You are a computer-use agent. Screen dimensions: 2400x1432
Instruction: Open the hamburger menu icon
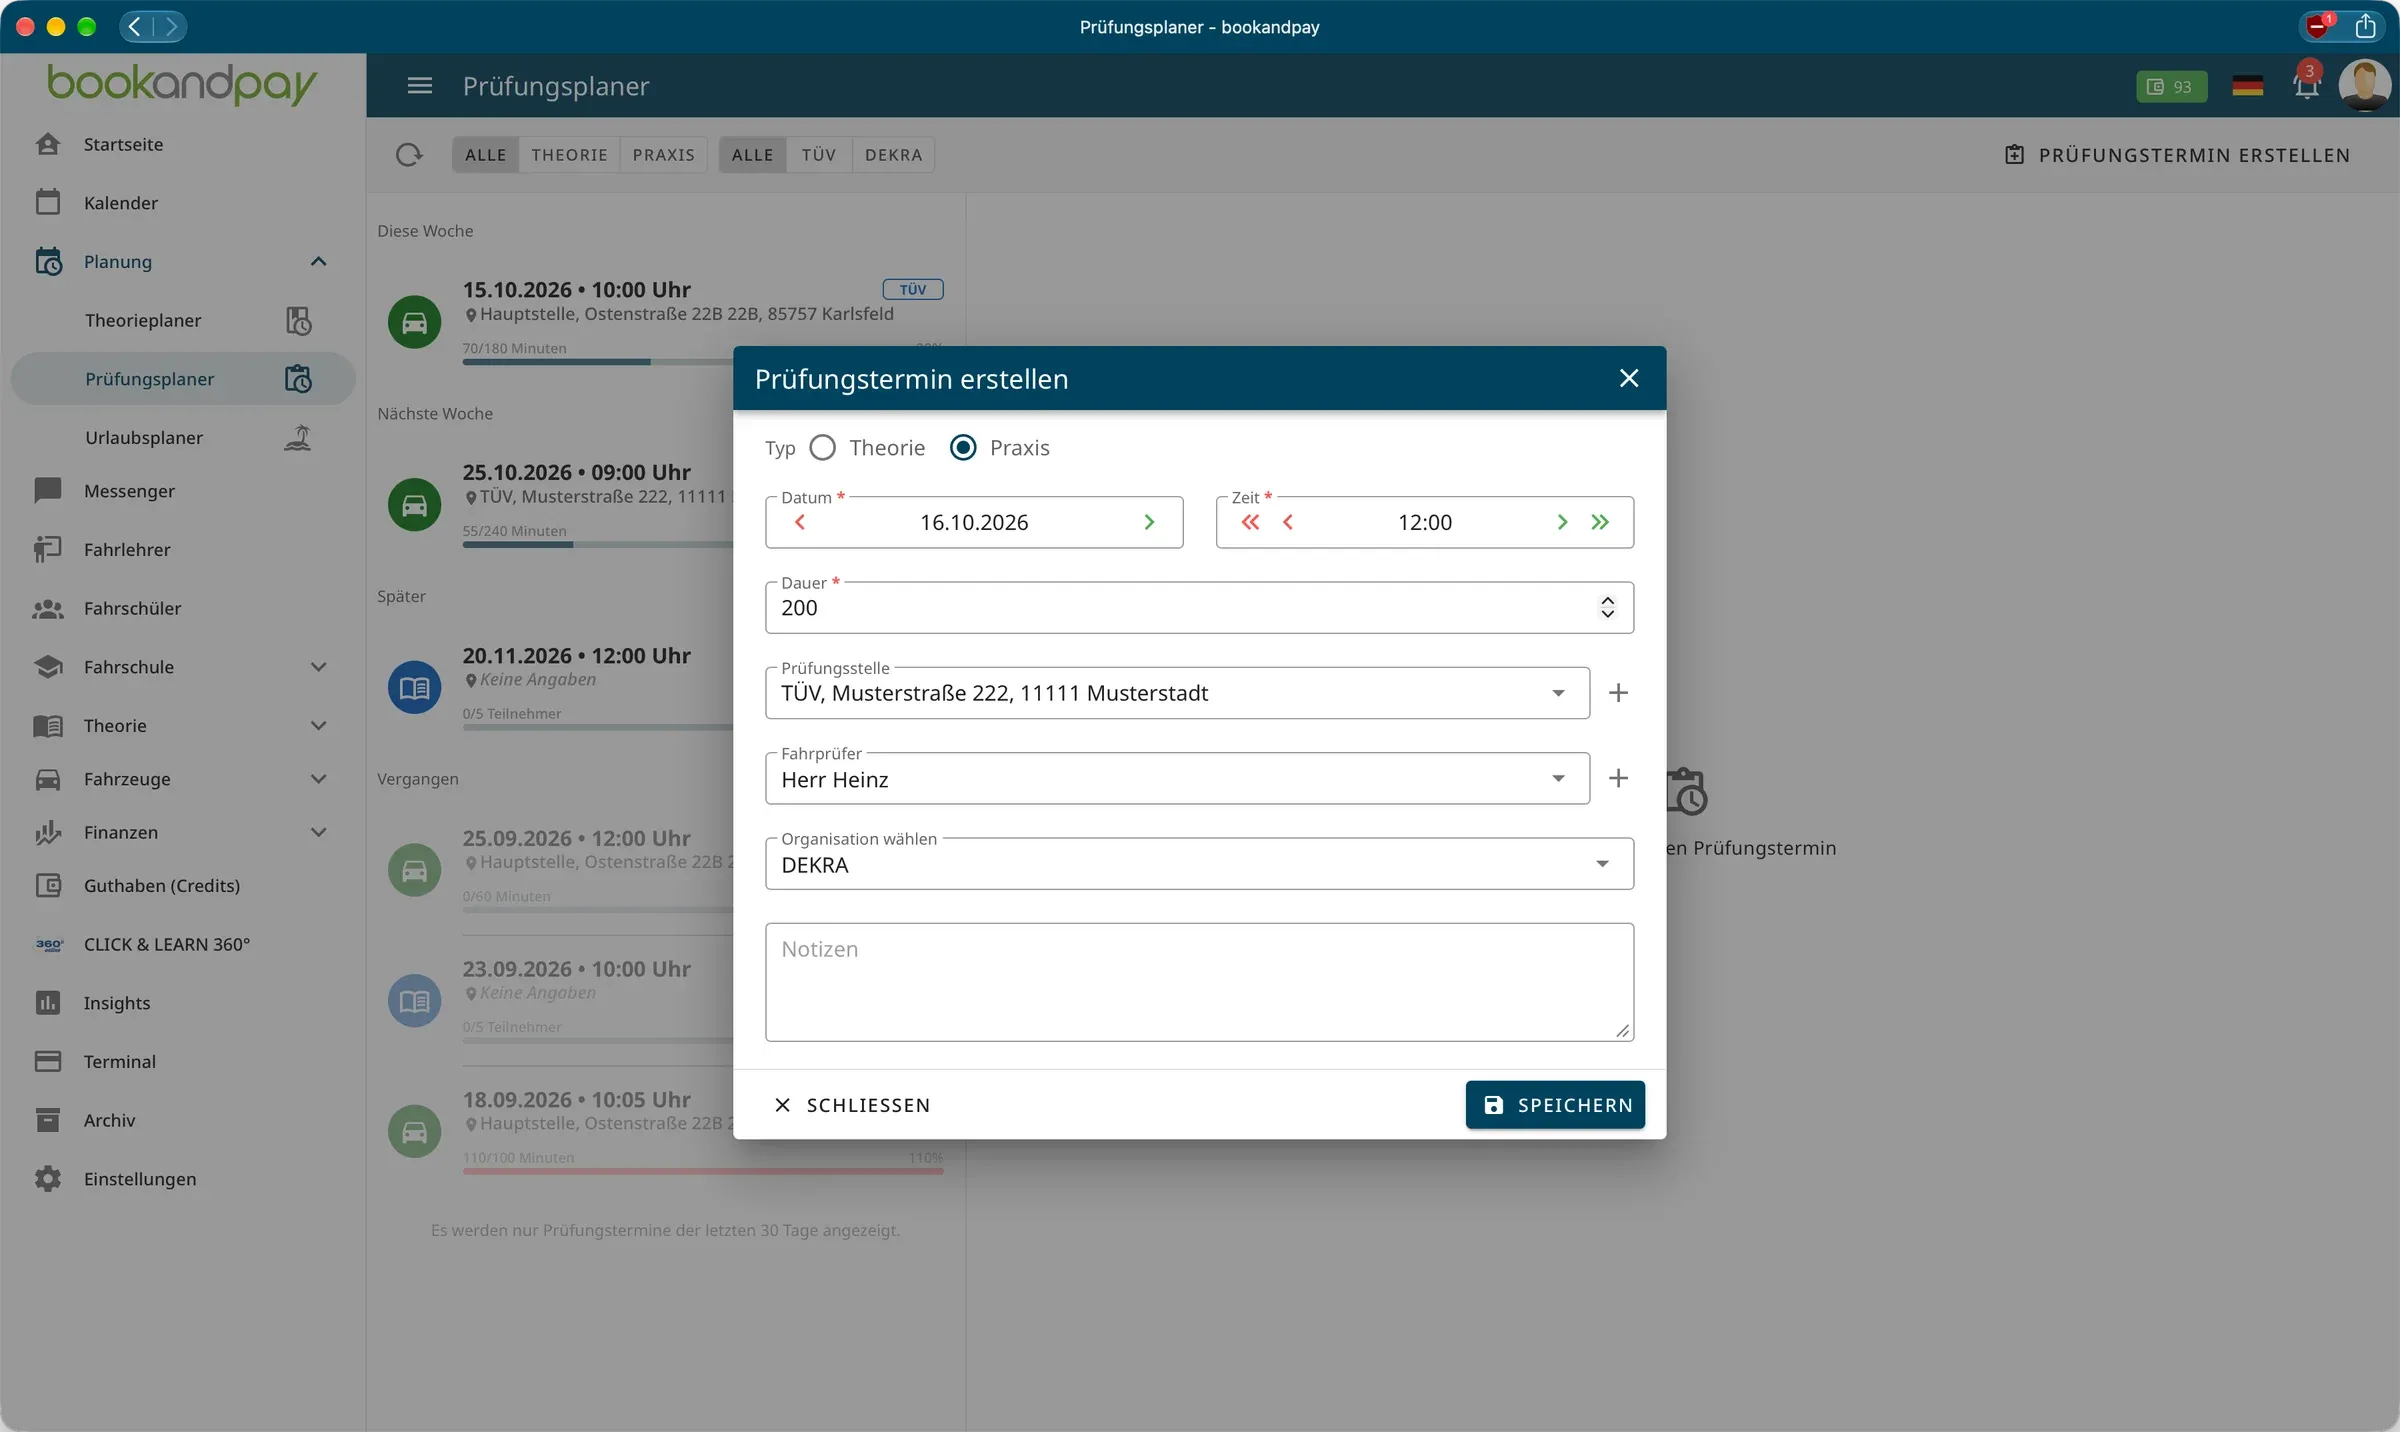[420, 86]
